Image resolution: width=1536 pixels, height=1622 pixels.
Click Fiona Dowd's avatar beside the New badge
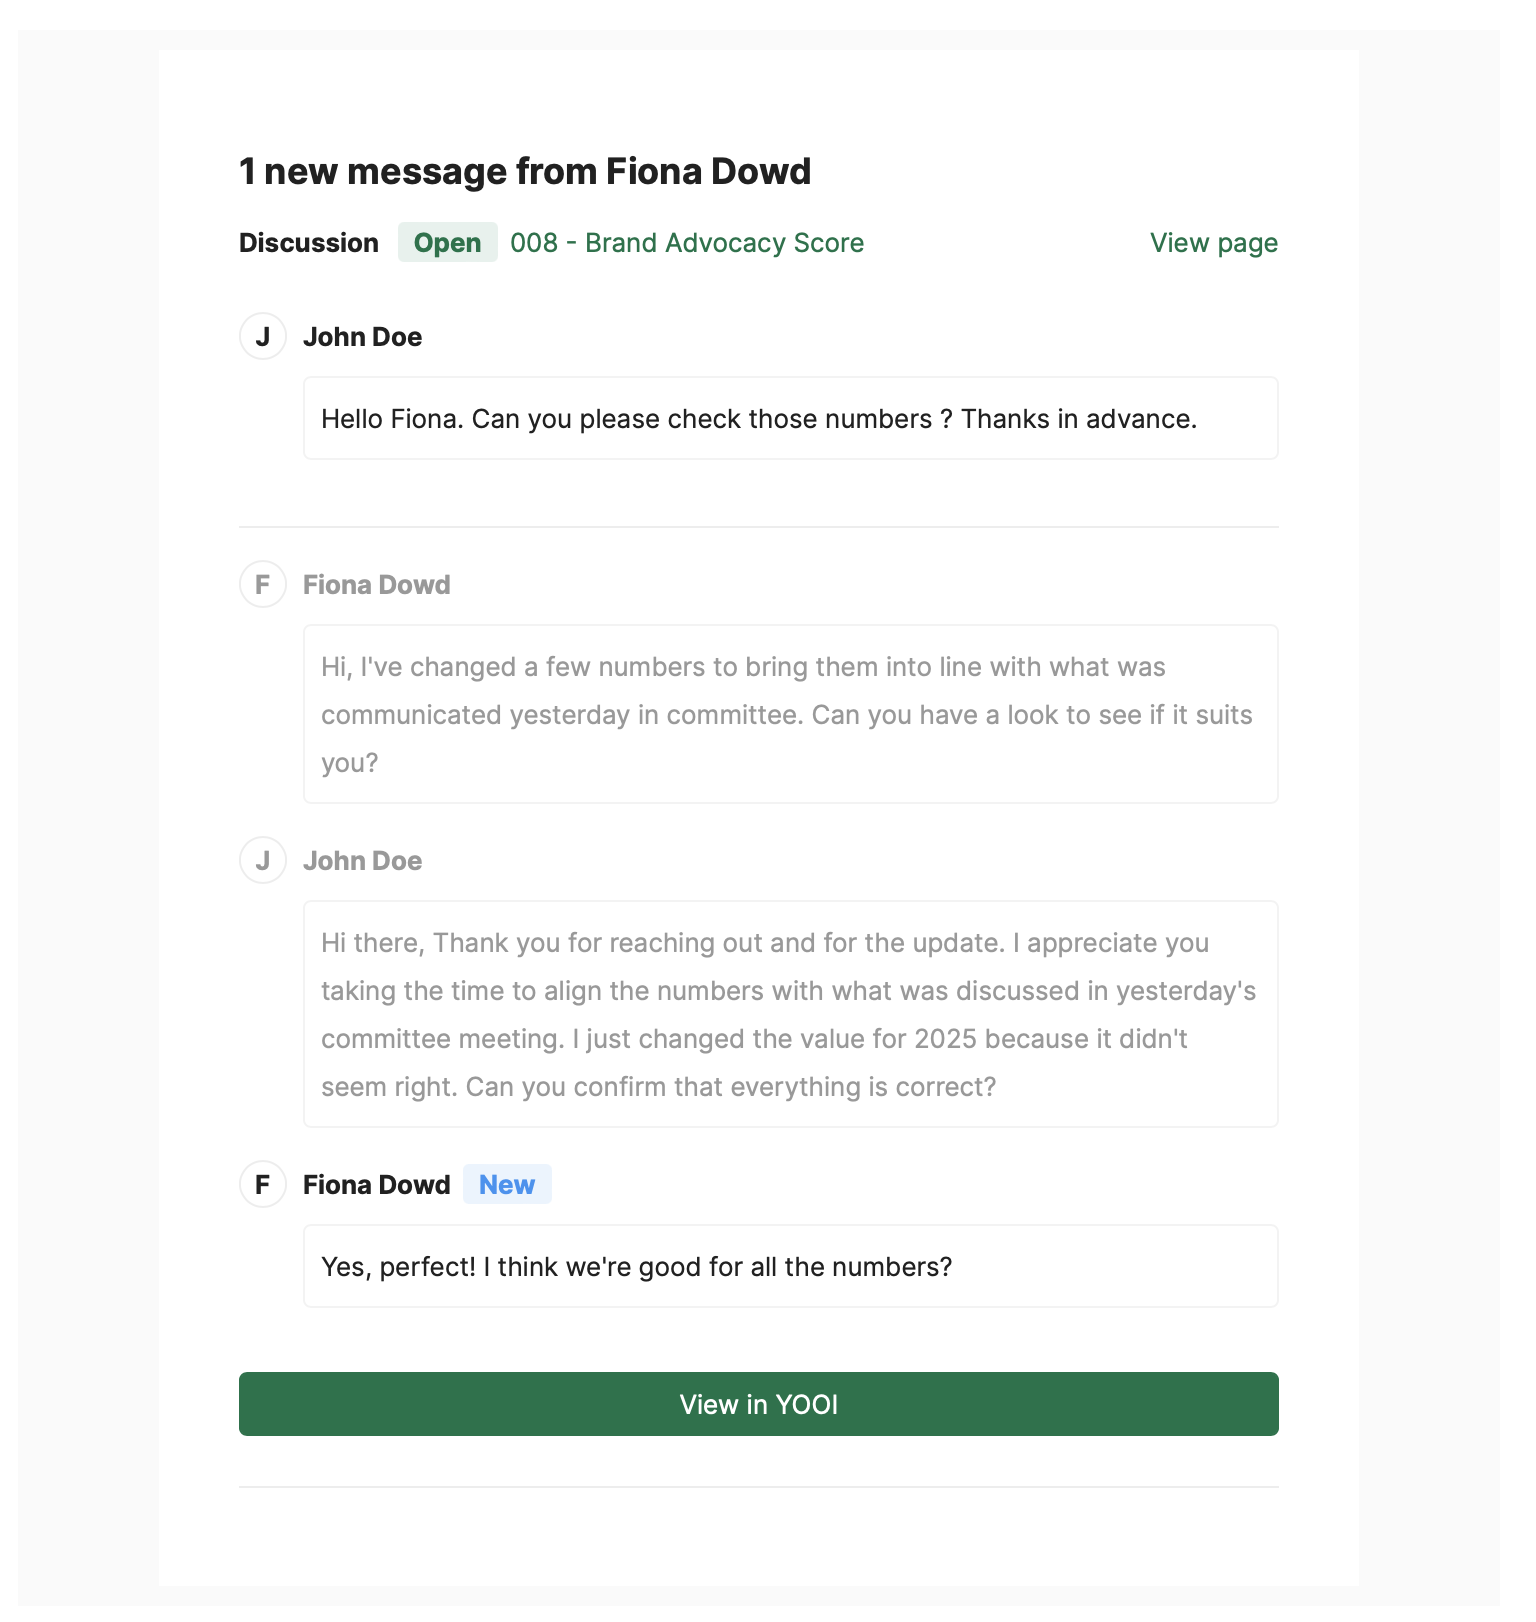[x=263, y=1184]
